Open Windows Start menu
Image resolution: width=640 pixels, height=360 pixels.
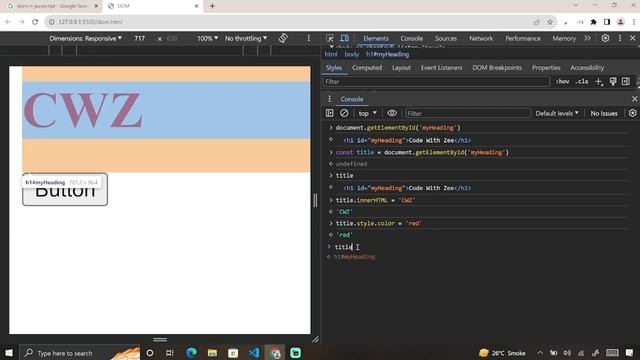click(9, 353)
